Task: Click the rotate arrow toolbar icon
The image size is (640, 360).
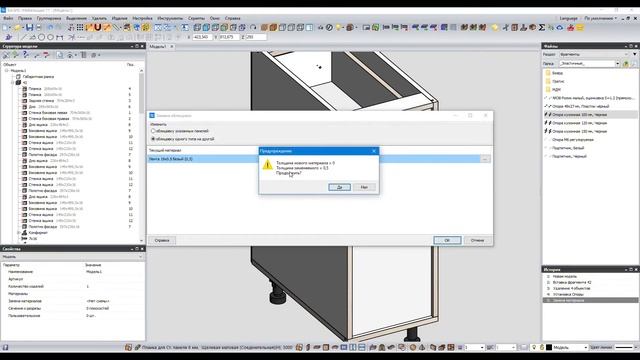Action: (x=253, y=28)
